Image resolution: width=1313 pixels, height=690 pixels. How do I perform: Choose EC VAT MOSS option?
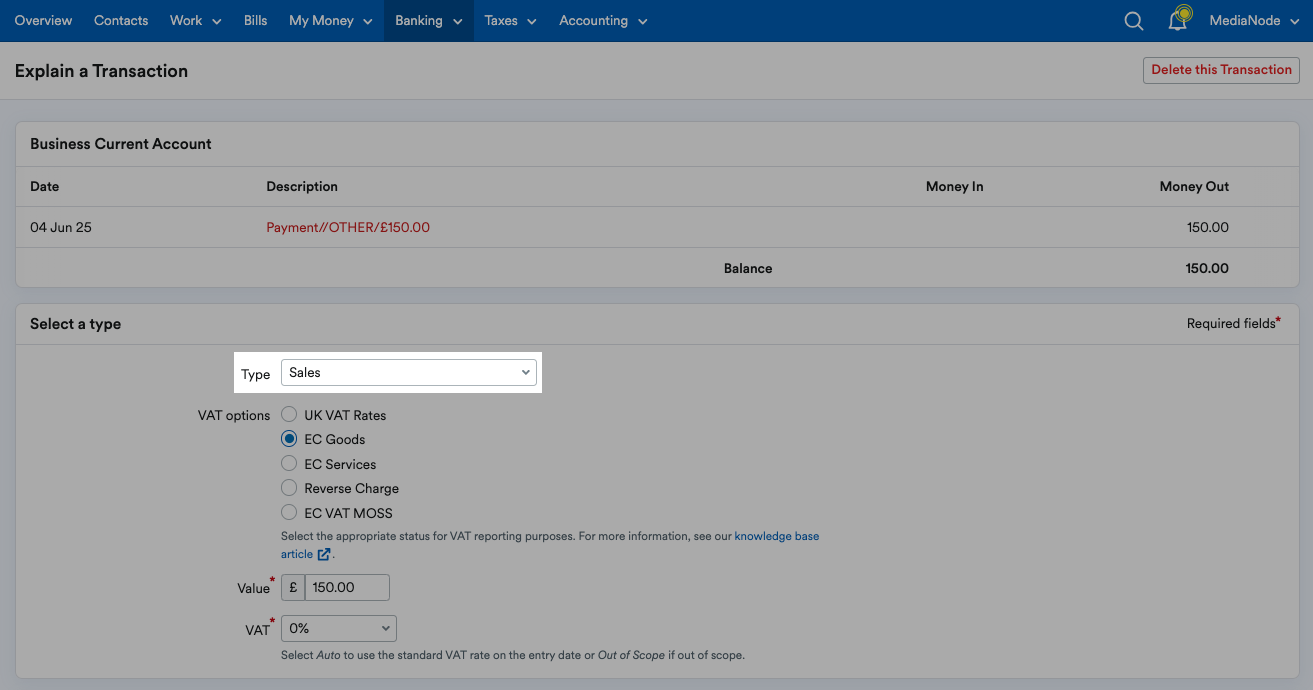289,513
